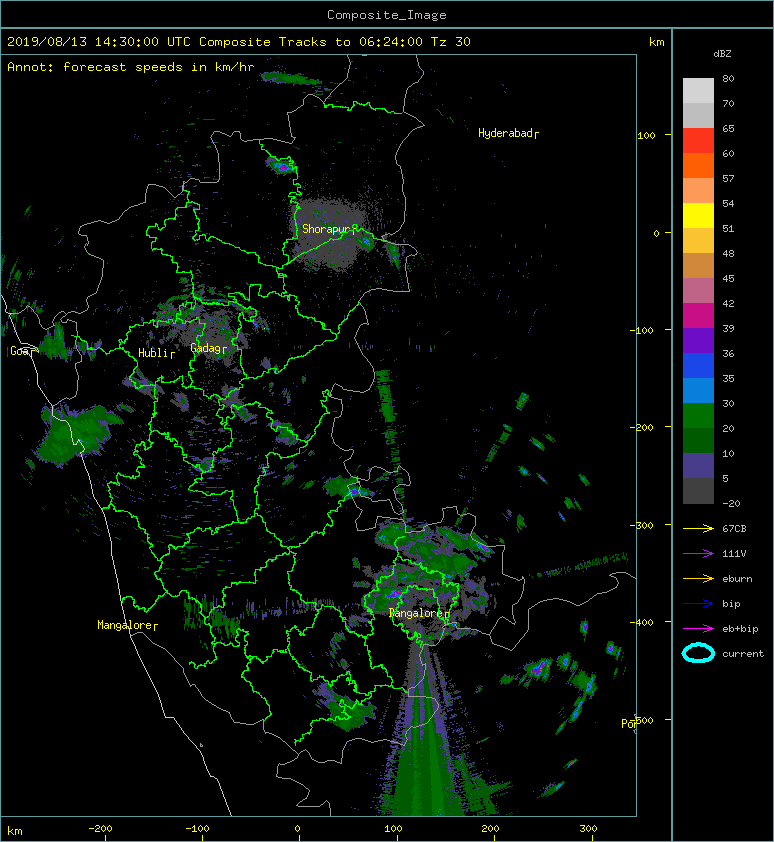Click the 67CB yellow arrow legend icon
The height and width of the screenshot is (842, 774).
pyautogui.click(x=698, y=528)
